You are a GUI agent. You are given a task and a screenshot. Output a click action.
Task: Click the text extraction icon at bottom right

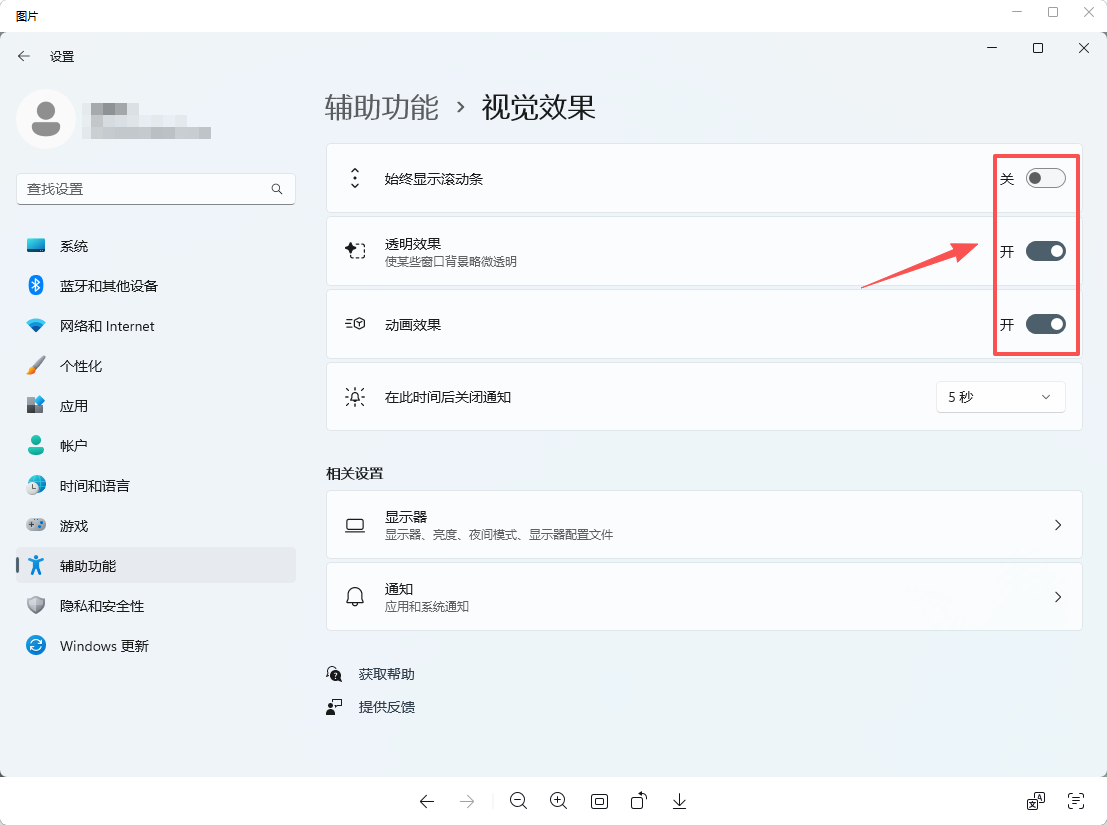pyautogui.click(x=1075, y=801)
